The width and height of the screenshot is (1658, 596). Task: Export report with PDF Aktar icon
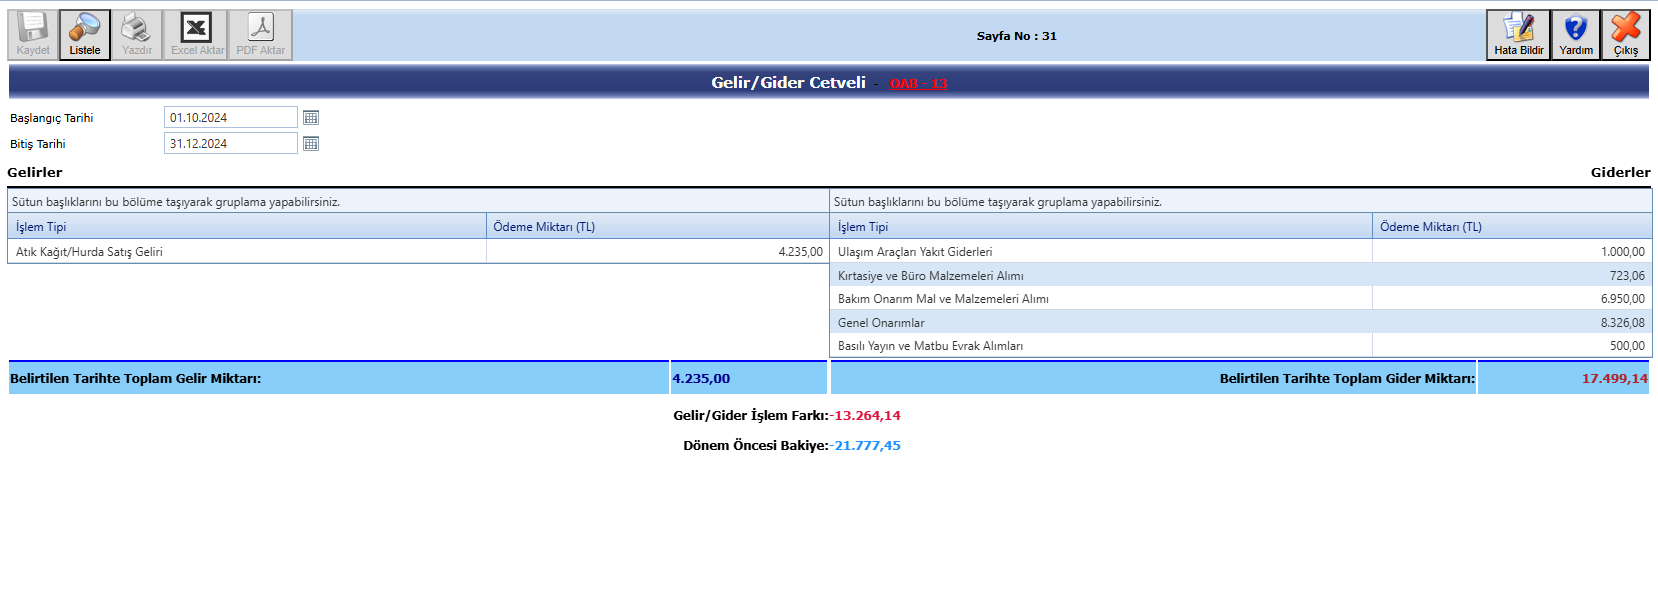(260, 35)
